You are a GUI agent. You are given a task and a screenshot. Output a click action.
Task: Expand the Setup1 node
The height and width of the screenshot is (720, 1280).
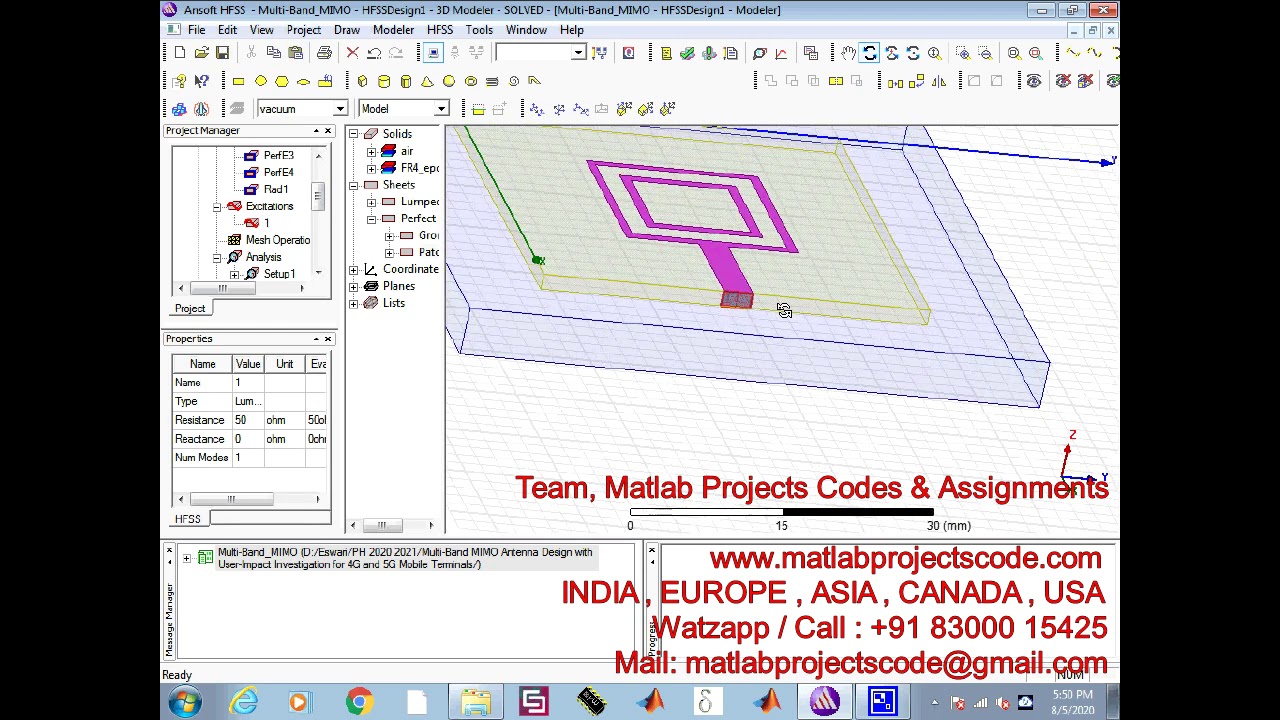235,274
